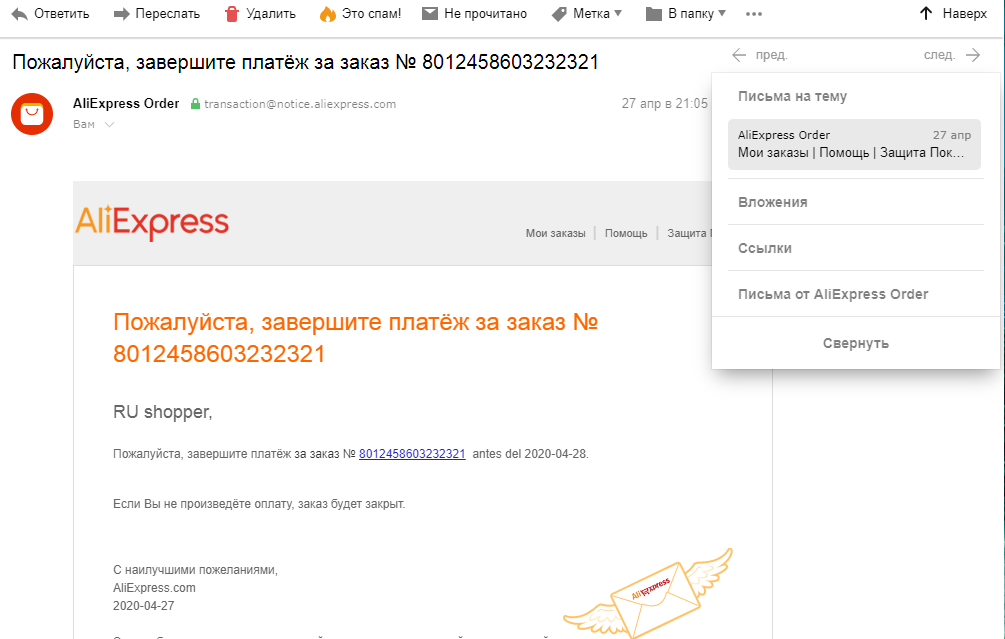Click the Forward arrow icon
This screenshot has width=1005, height=639.
121,13
